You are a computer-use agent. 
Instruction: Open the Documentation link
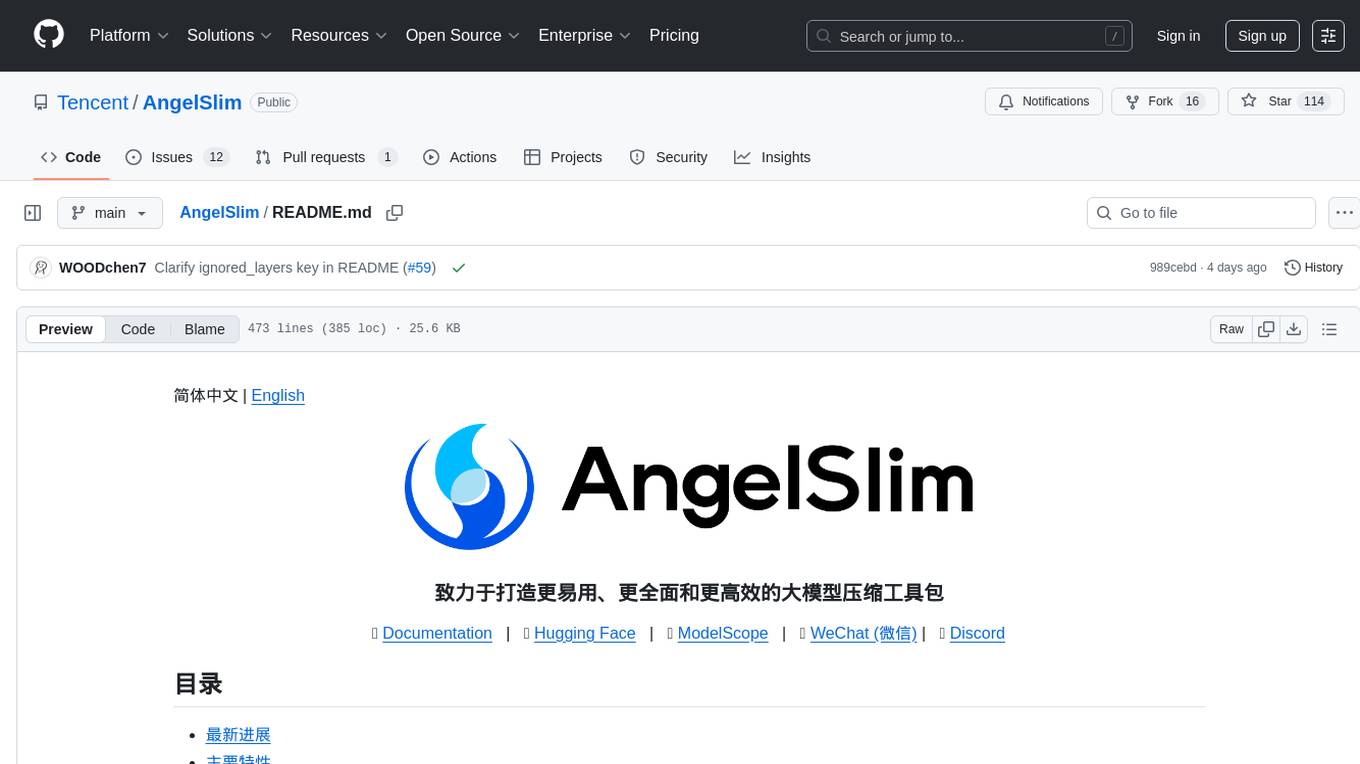(x=437, y=633)
